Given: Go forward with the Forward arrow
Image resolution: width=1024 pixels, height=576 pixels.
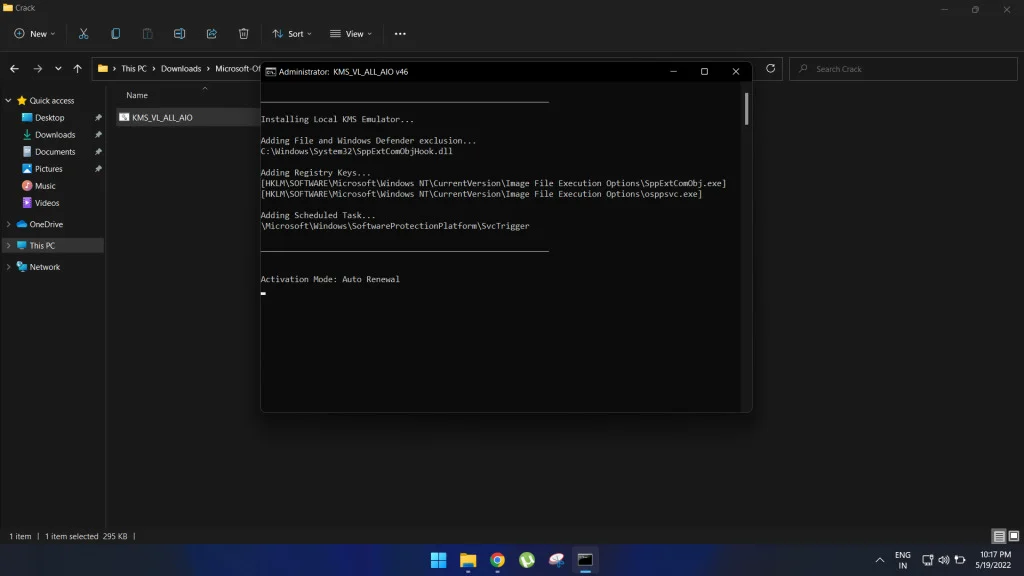Looking at the screenshot, I should pos(38,69).
